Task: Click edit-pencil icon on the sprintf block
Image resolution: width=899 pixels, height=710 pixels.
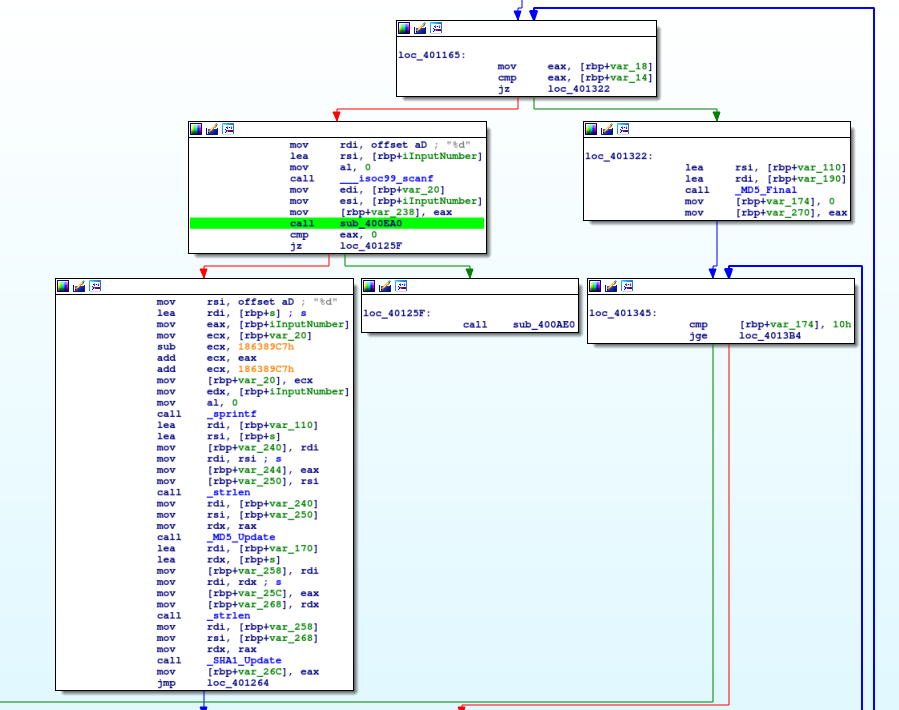Action: (79, 286)
